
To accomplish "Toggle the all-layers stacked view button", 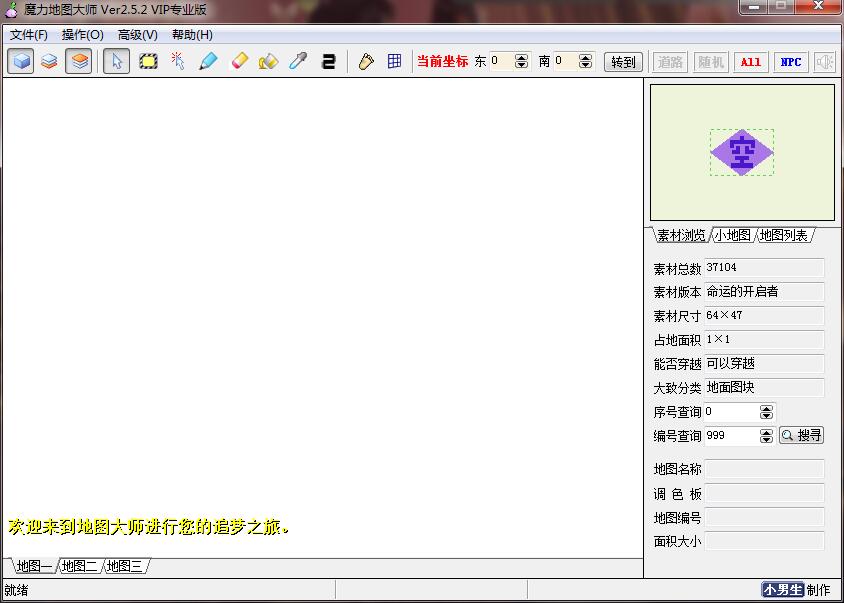I will pos(79,61).
